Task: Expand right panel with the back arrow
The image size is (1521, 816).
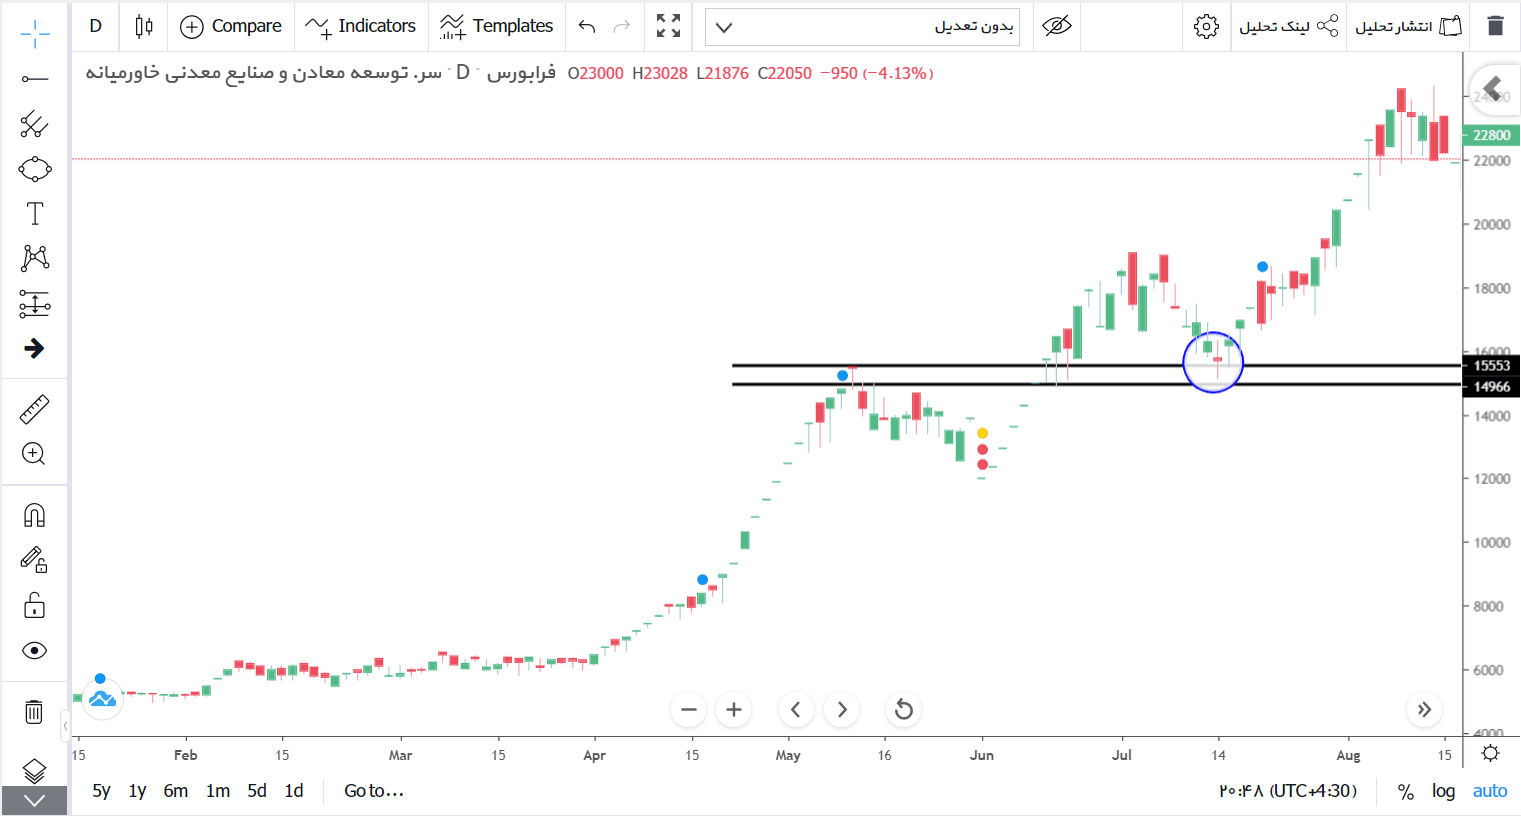Action: pos(1492,88)
